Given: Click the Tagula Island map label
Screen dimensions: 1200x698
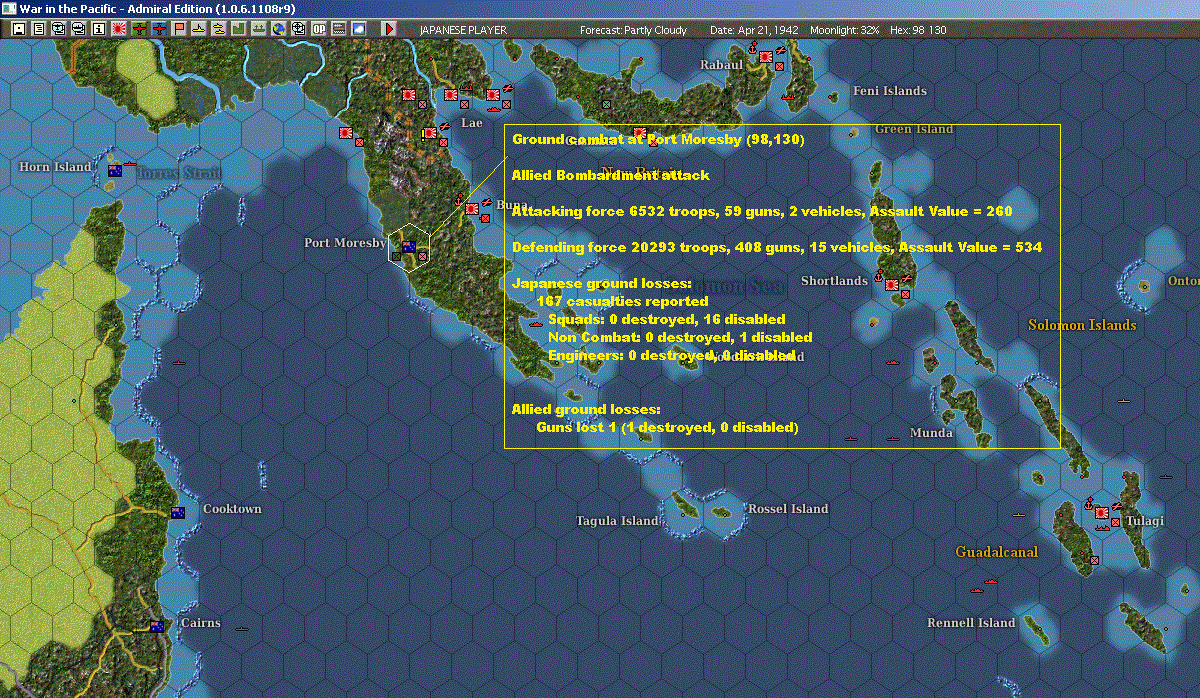Looking at the screenshot, I should pos(617,521).
